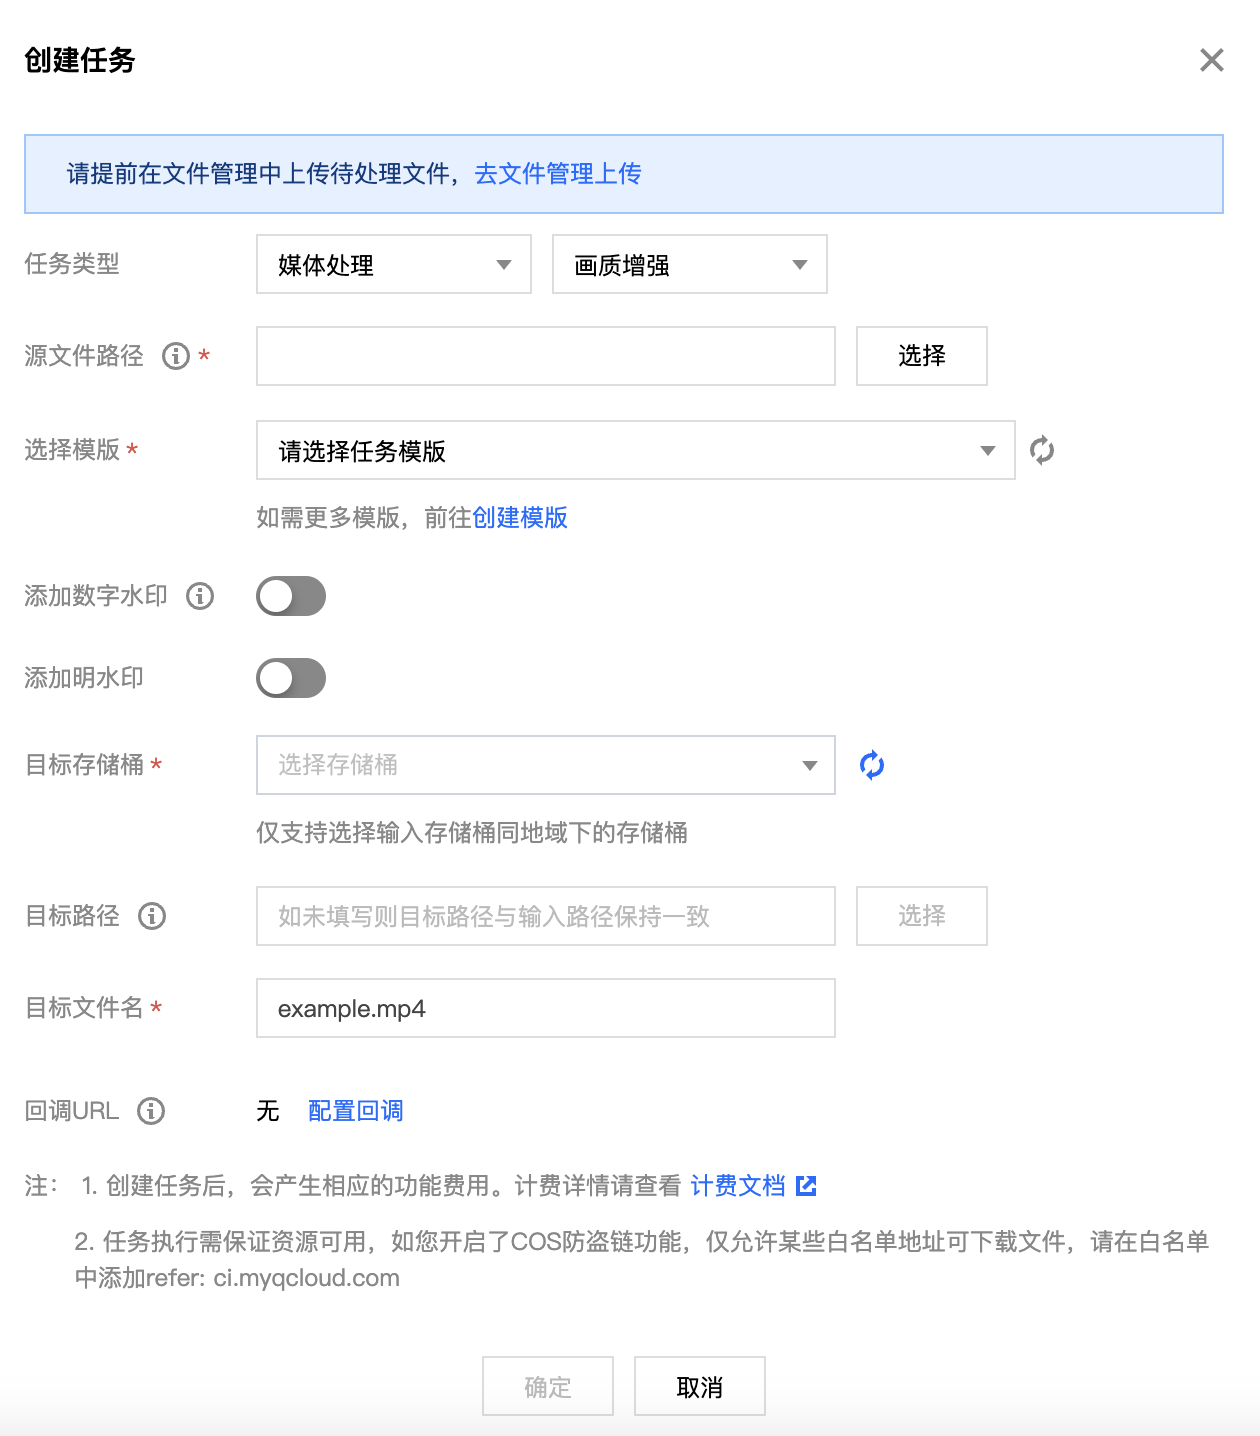Click the info icon beside 添加数字水印

click(200, 596)
